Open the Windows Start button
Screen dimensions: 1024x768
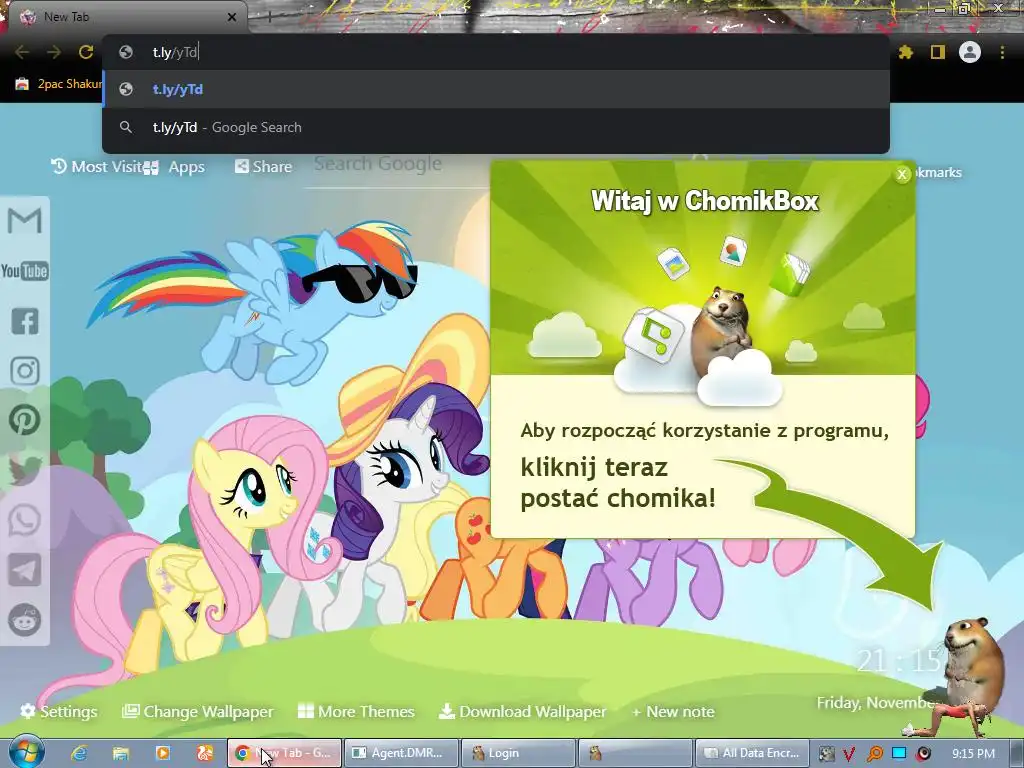coord(26,752)
